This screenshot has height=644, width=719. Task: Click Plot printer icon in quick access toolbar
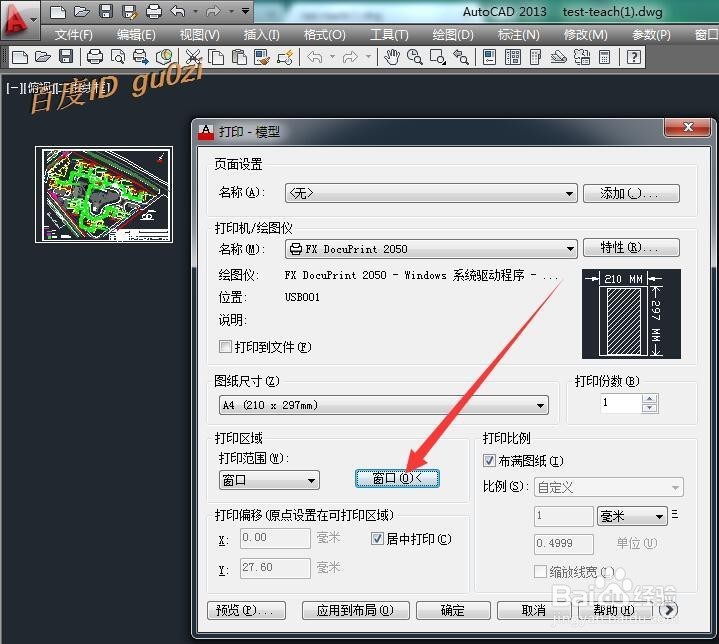pos(154,11)
